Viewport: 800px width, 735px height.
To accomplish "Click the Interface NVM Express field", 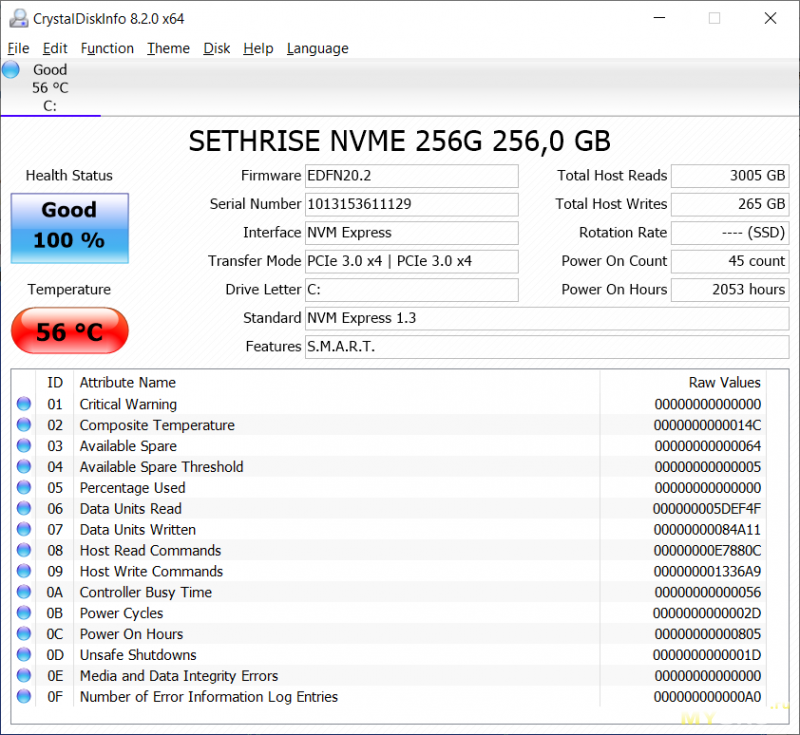I will point(412,233).
